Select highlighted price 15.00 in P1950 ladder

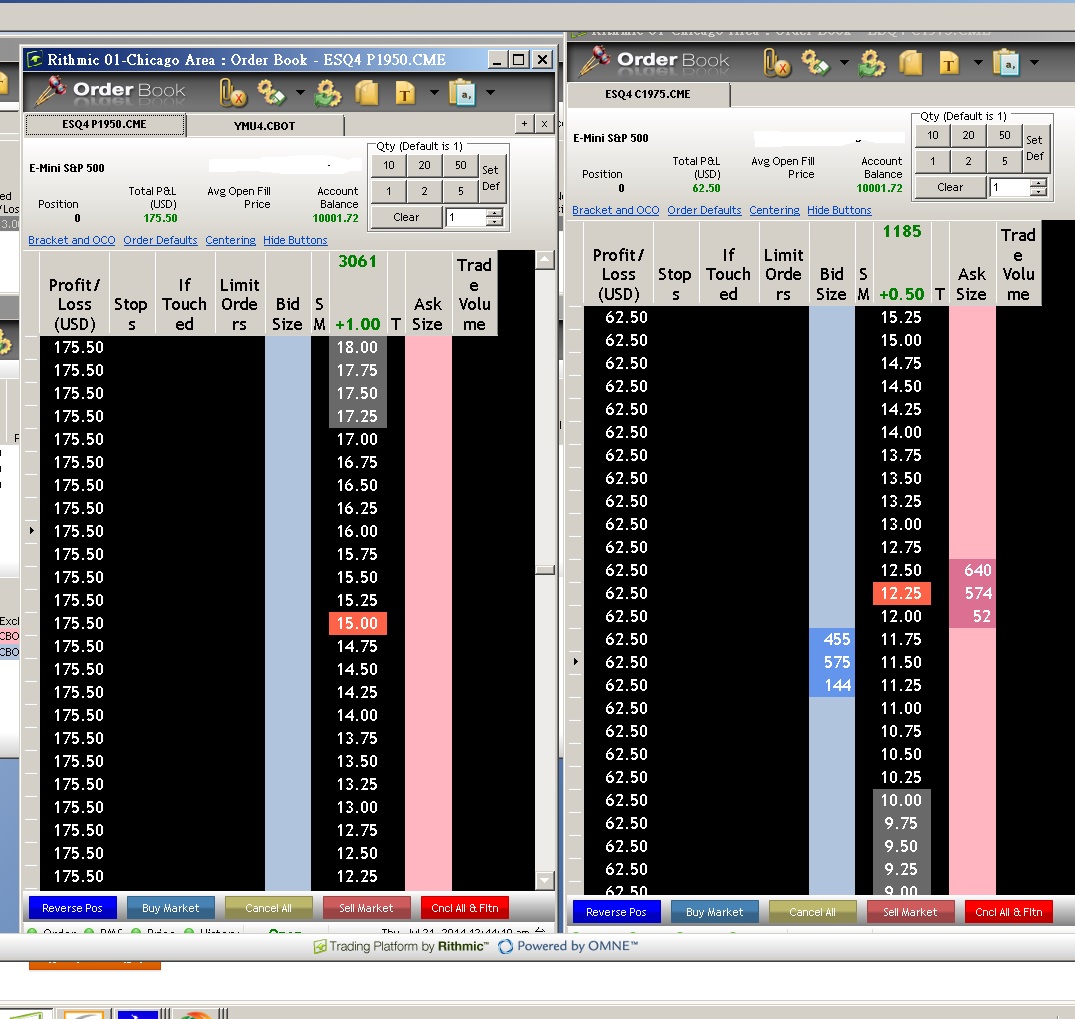[x=358, y=623]
